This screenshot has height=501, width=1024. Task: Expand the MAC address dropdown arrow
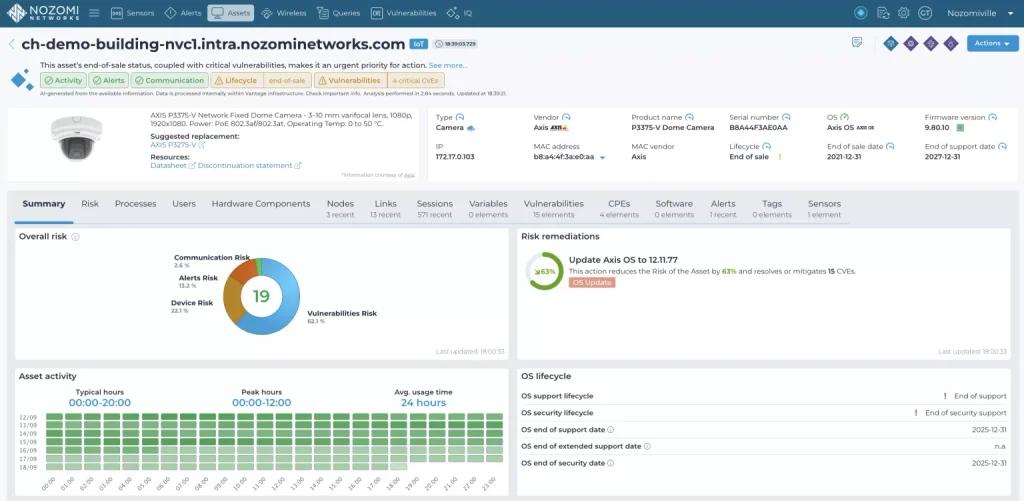click(602, 157)
